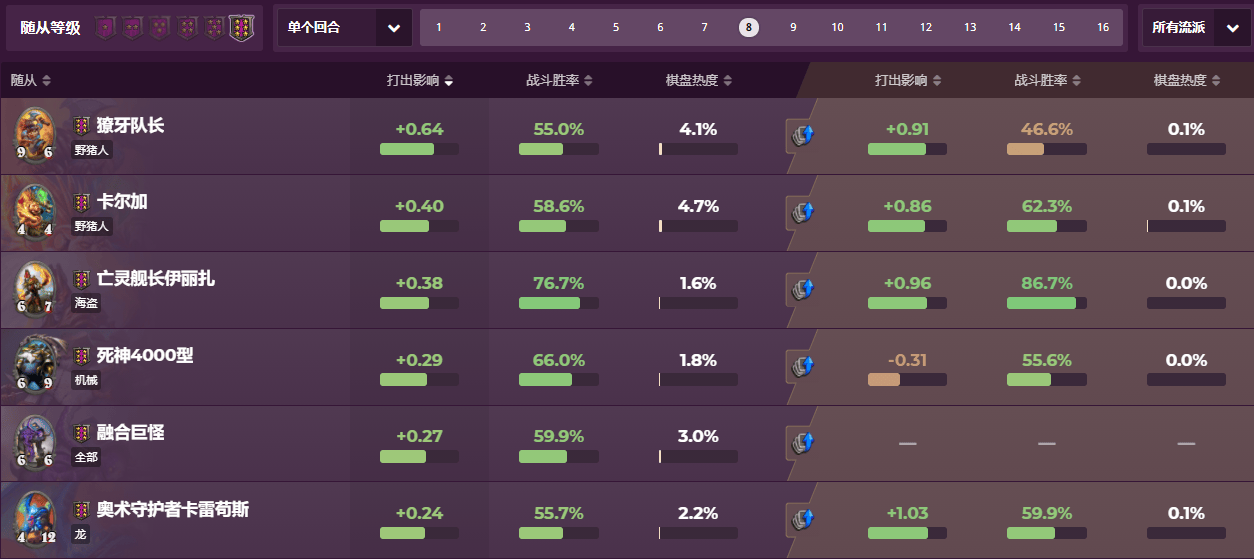Open the 单个回合 dropdown

coord(345,28)
